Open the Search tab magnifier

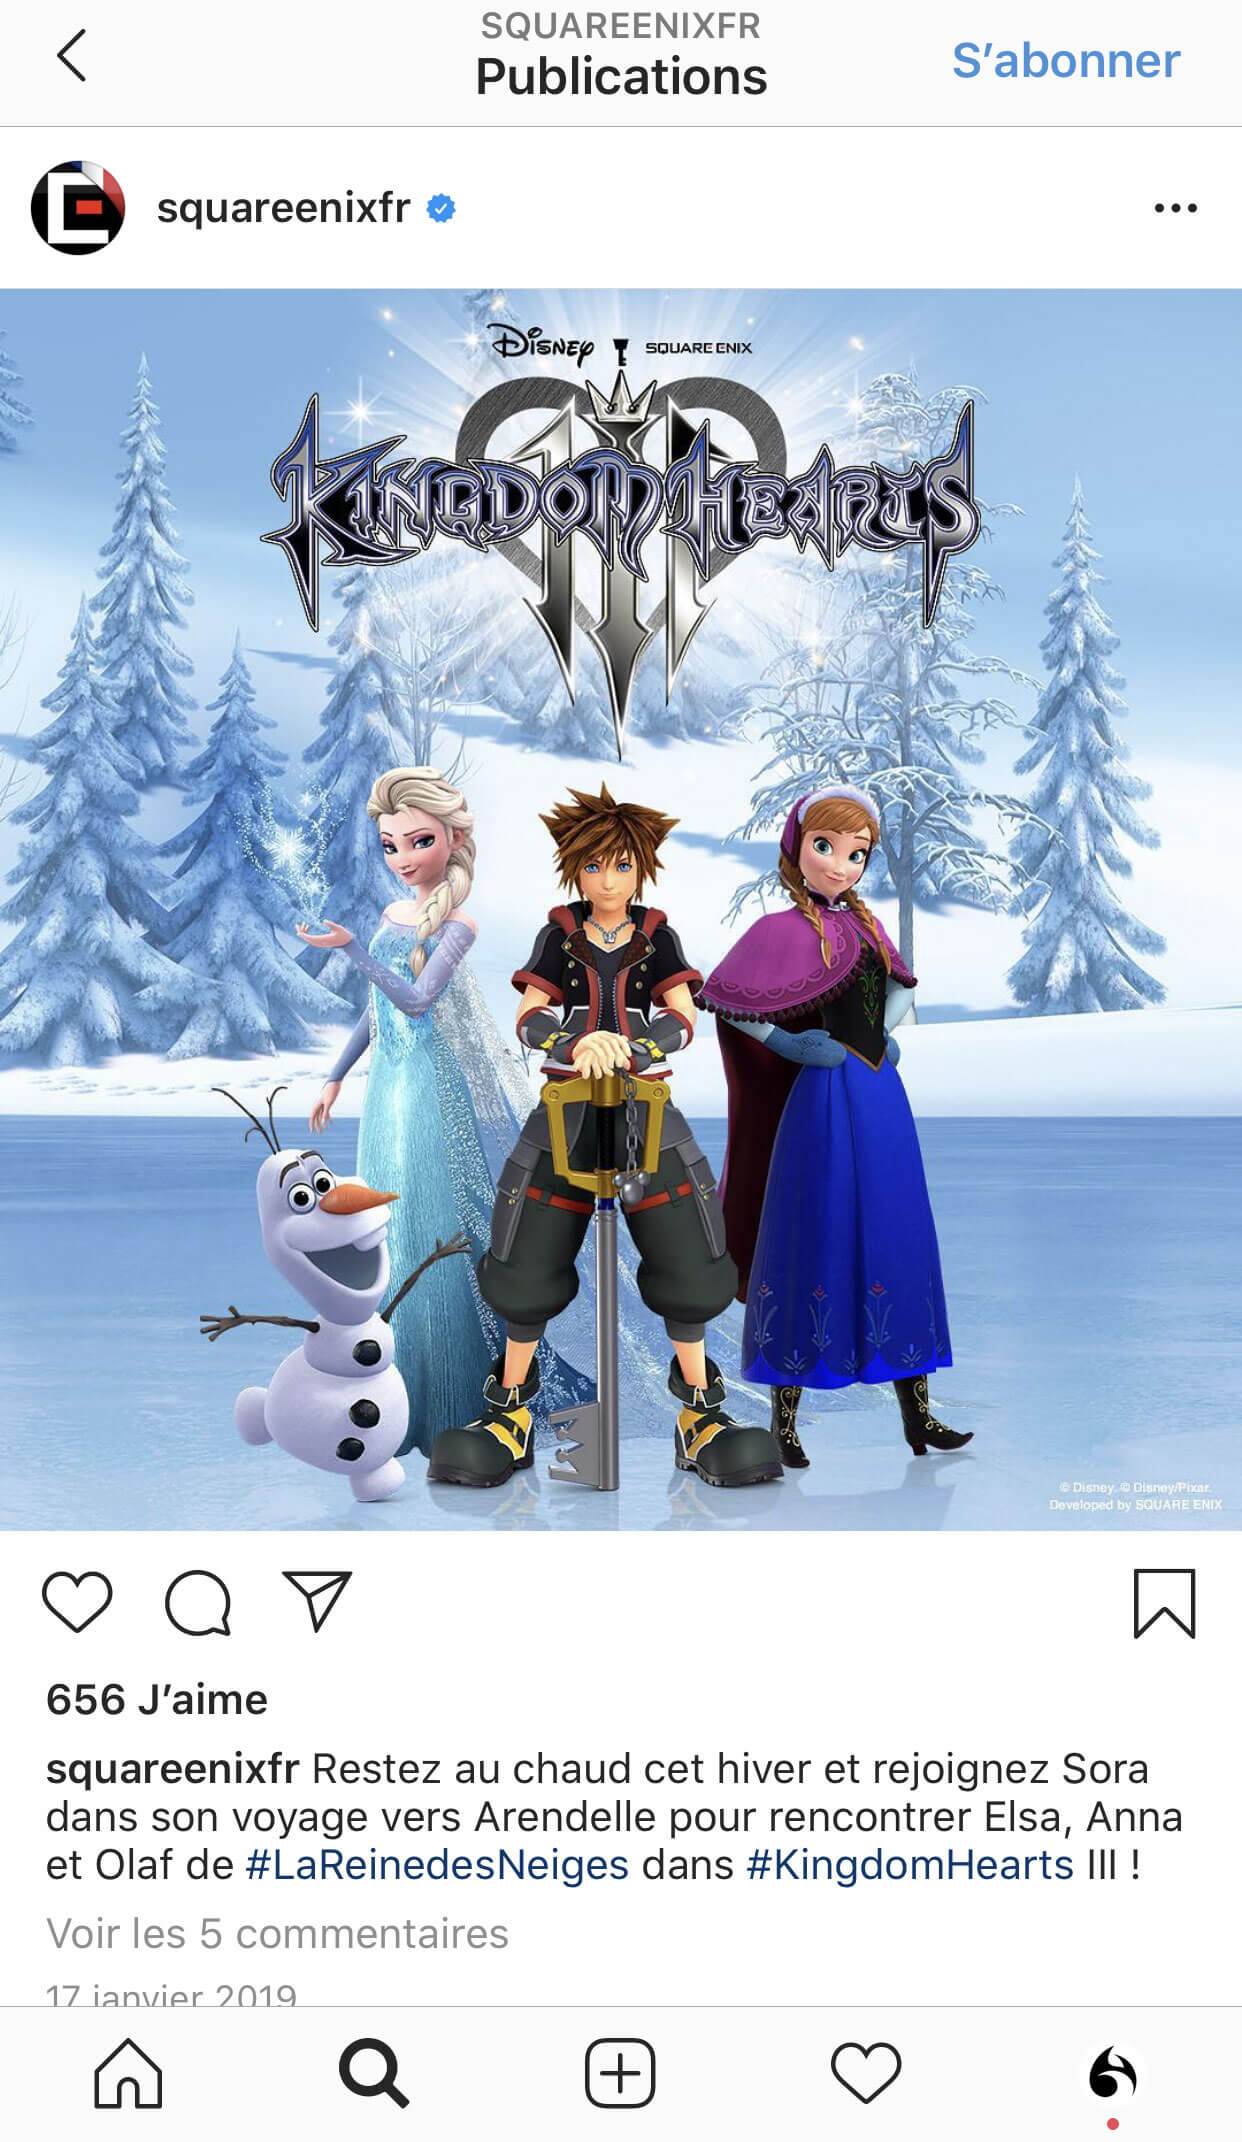point(374,2074)
